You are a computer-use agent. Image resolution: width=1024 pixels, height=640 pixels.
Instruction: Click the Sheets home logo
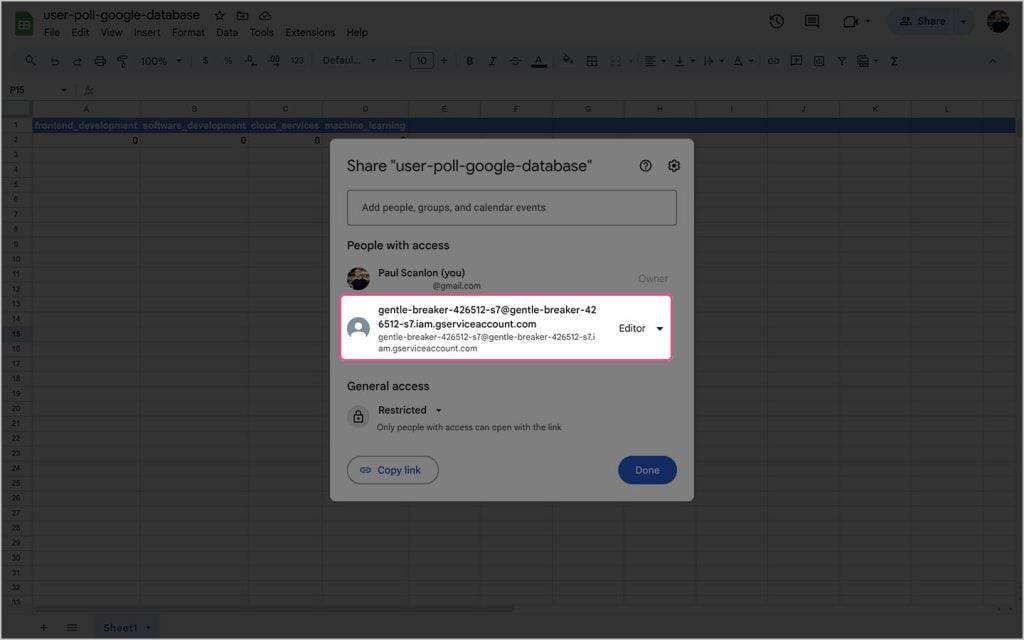(24, 24)
